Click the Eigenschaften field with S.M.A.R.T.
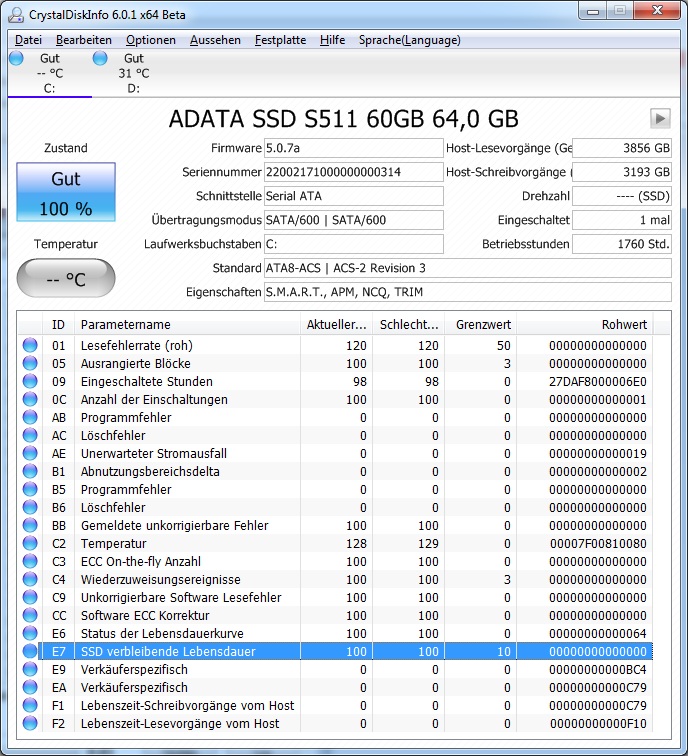The width and height of the screenshot is (688, 756). tap(468, 292)
